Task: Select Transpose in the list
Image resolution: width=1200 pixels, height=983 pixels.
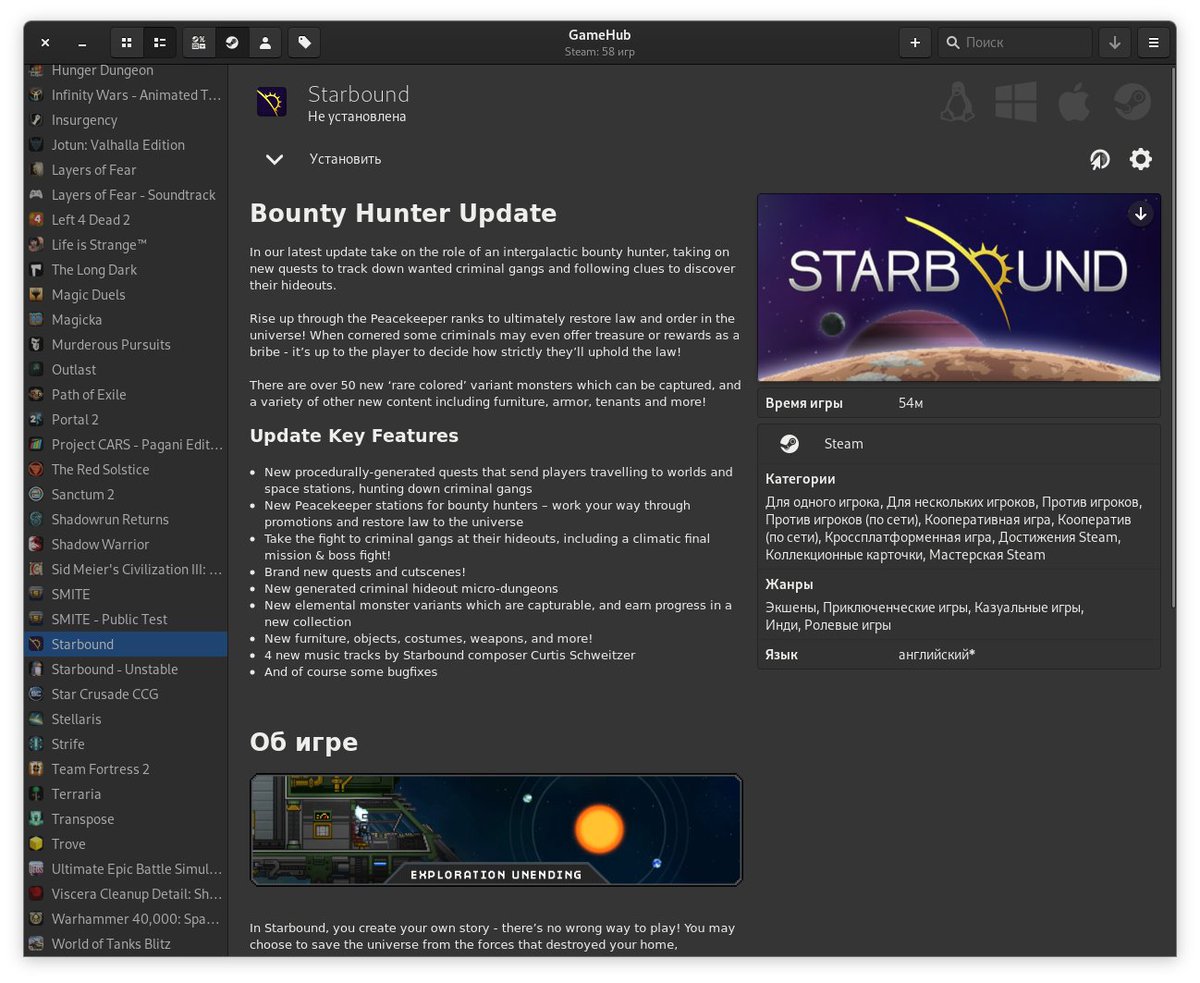Action: pyautogui.click(x=126, y=820)
